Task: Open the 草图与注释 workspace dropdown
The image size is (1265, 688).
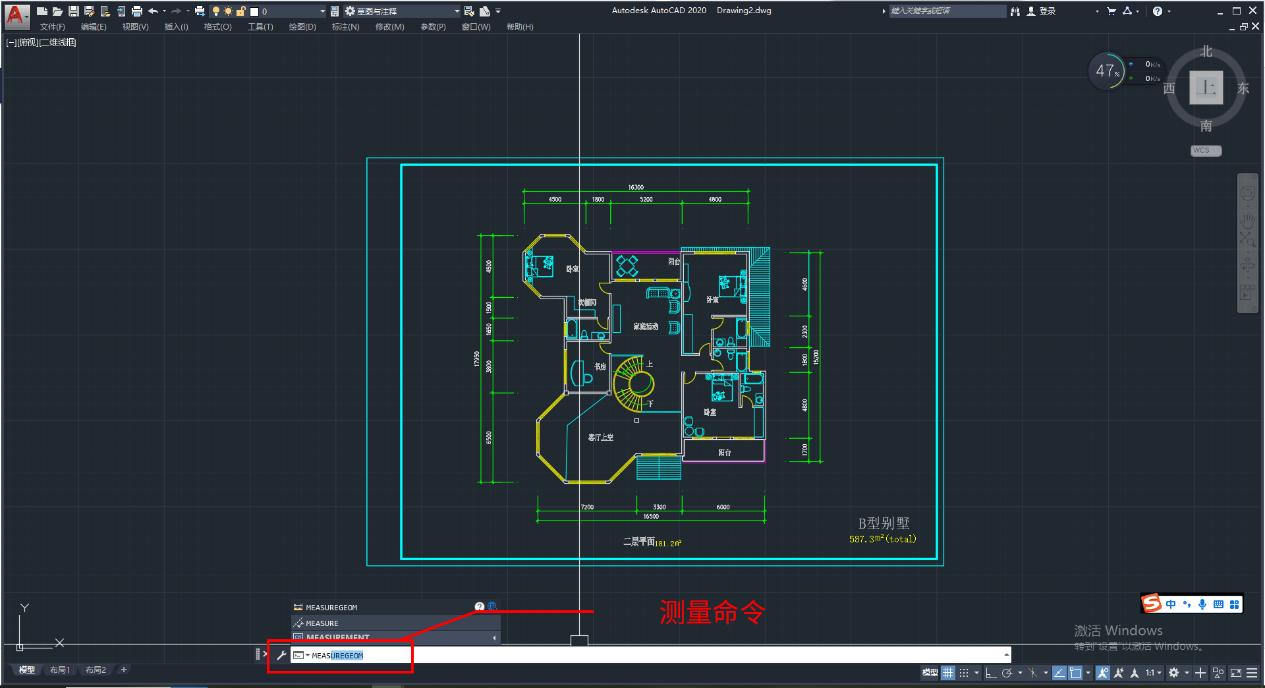Action: pos(456,11)
